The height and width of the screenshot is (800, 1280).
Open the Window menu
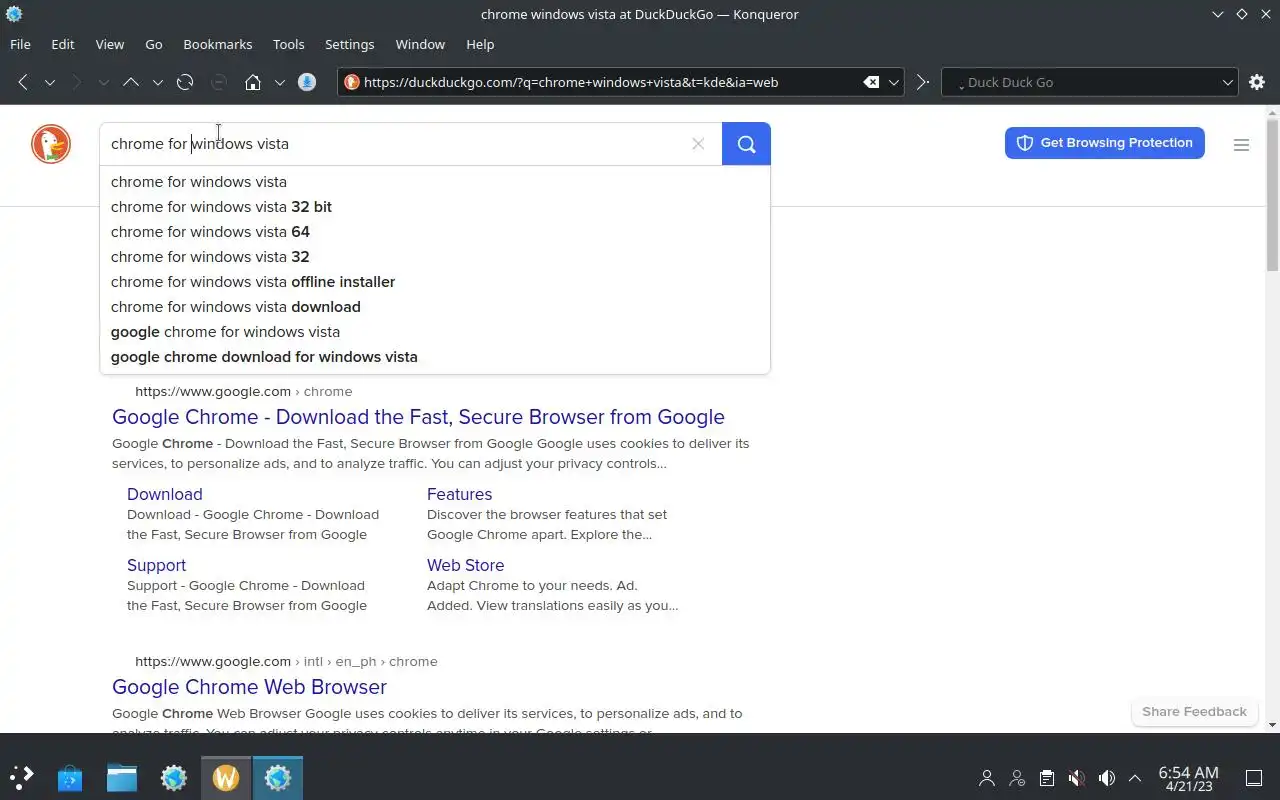pos(420,44)
